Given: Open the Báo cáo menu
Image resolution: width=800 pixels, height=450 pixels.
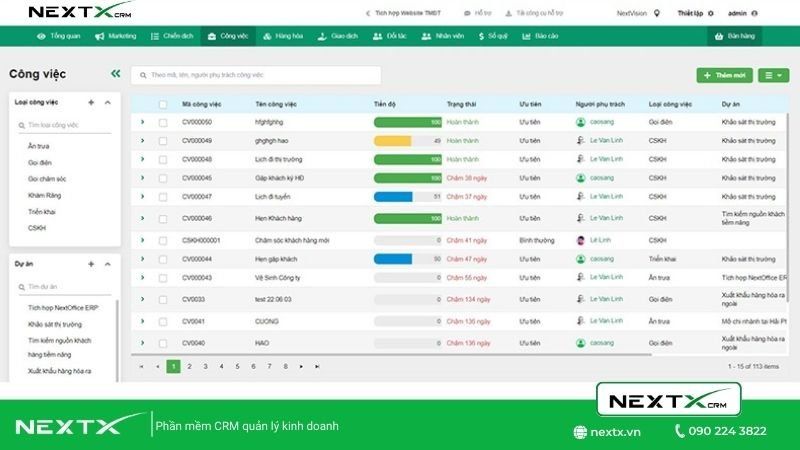Looking at the screenshot, I should [x=540, y=36].
